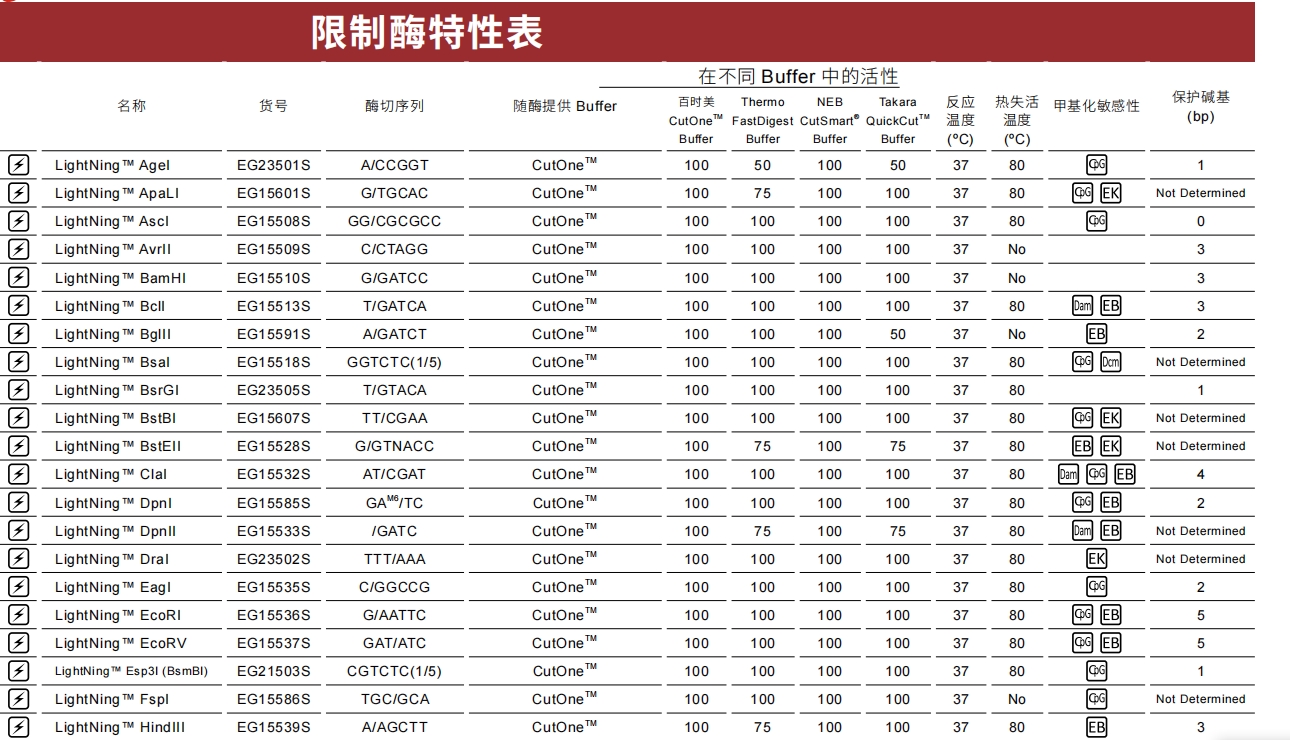
Task: Select the EK icon in the BstBI row
Action: coord(1111,418)
